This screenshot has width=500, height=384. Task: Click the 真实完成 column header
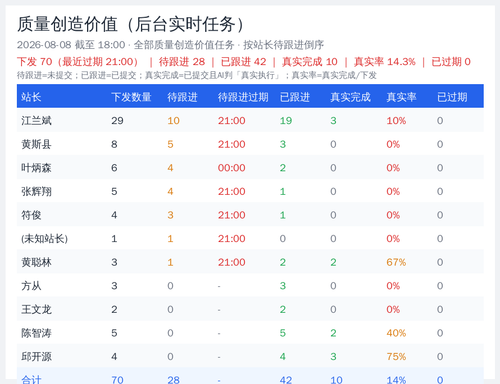pyautogui.click(x=350, y=97)
